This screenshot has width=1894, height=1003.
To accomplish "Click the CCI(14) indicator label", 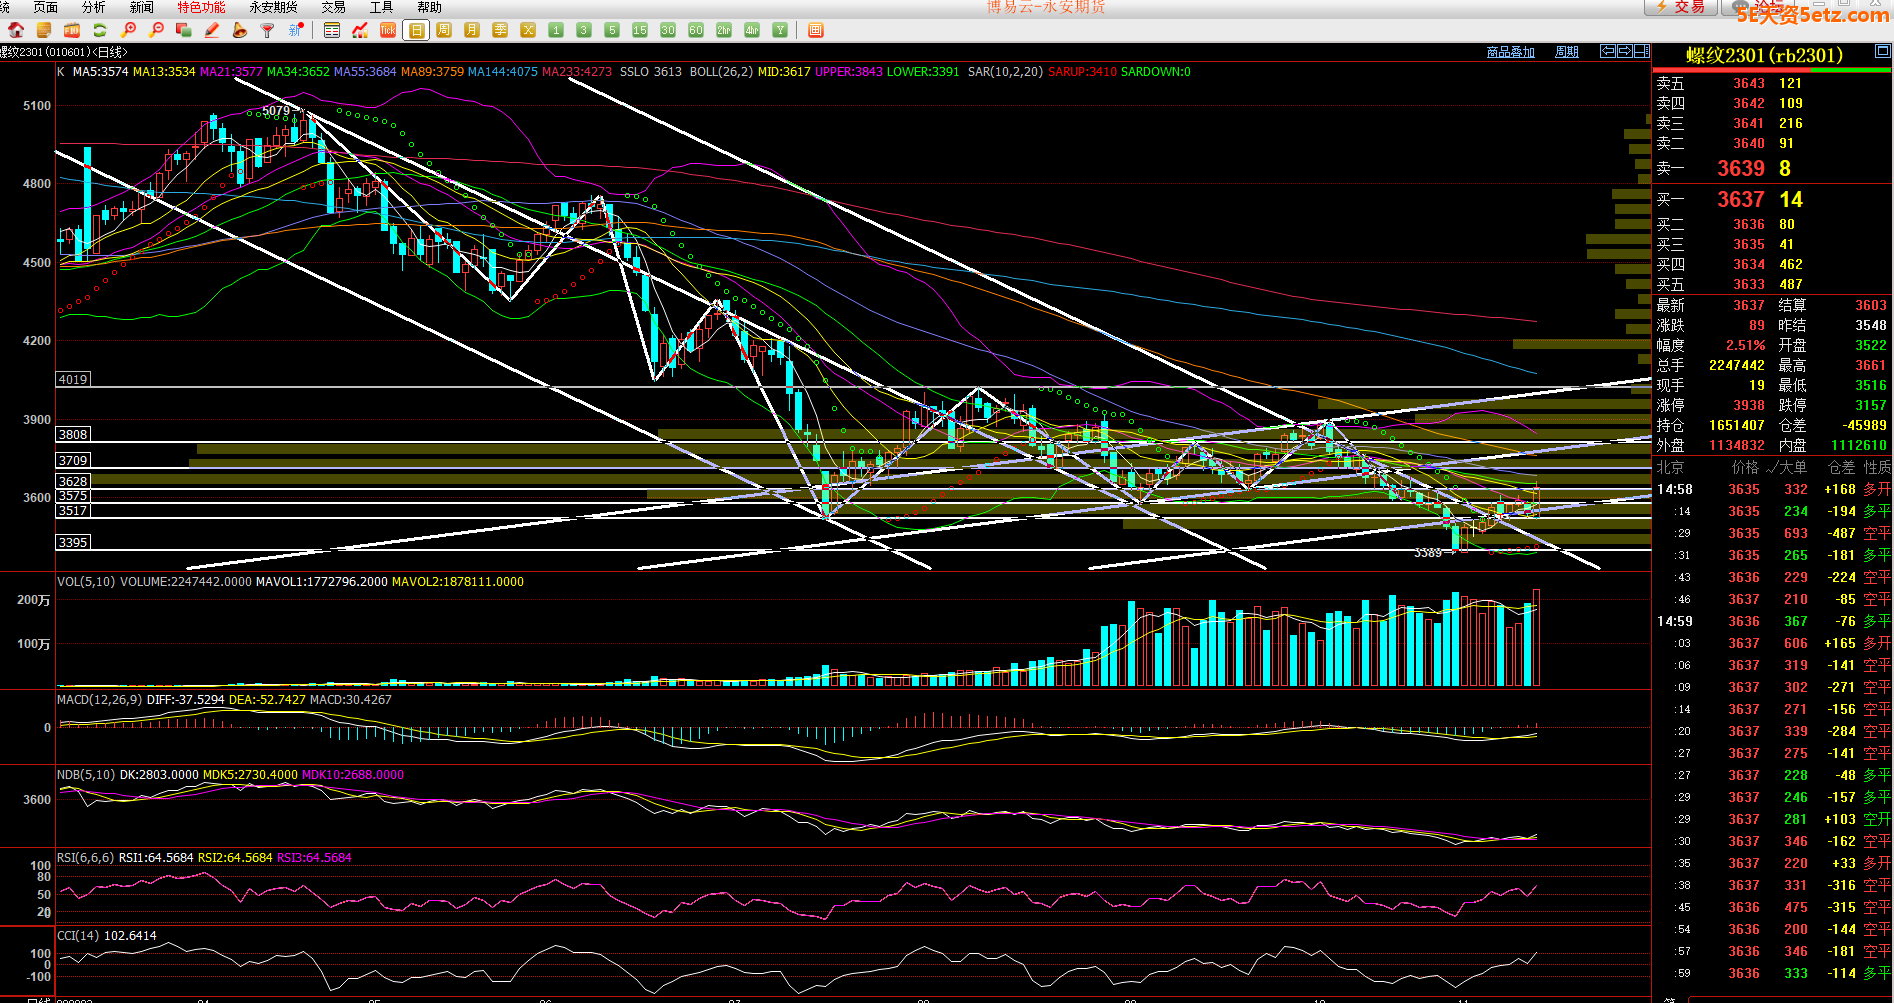I will (x=78, y=935).
